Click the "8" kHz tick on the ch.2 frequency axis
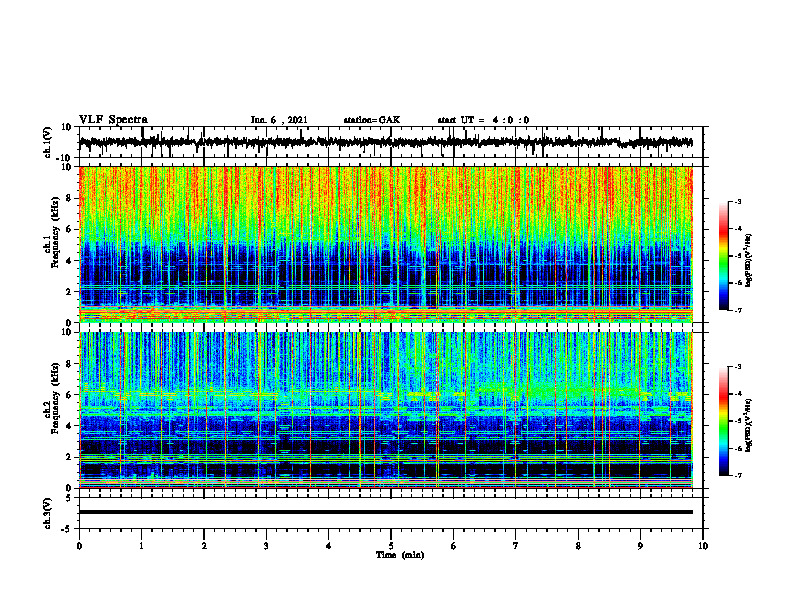This screenshot has width=792, height=612. [69, 364]
